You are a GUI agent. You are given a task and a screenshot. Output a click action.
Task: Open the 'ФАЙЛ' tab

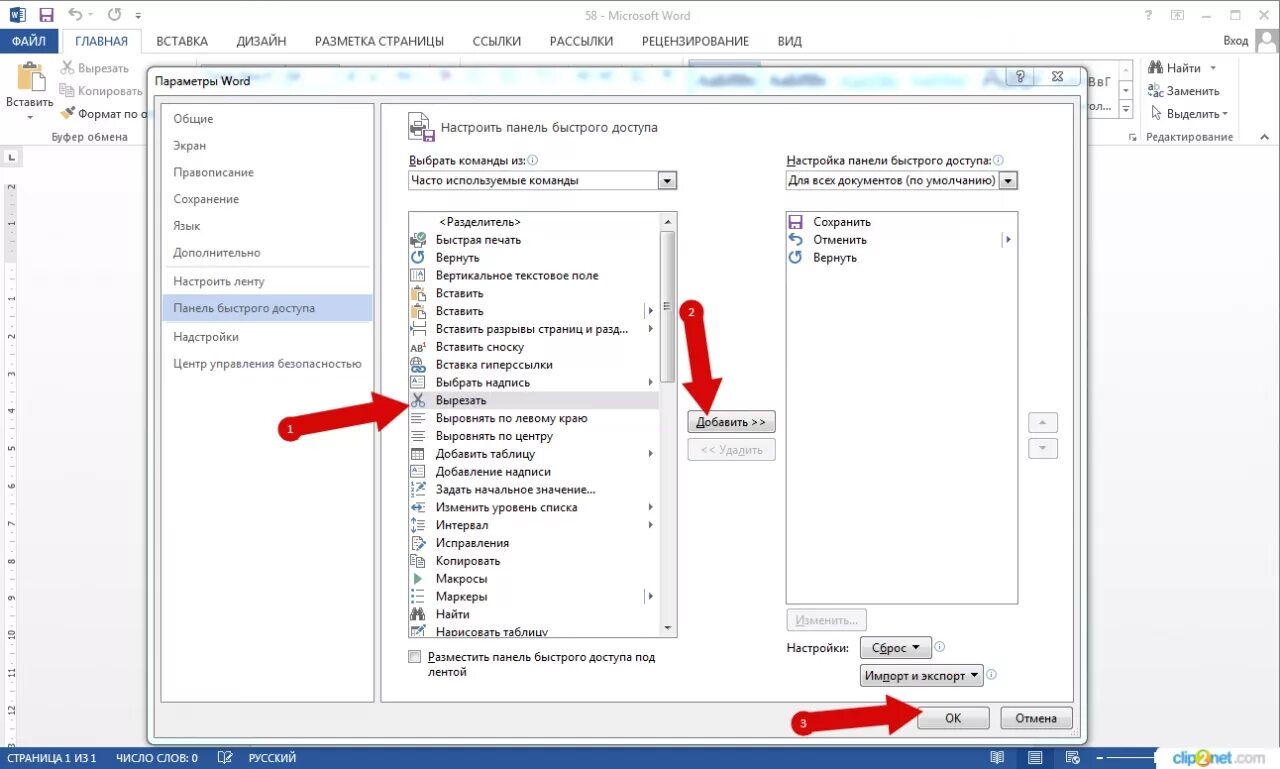click(30, 41)
